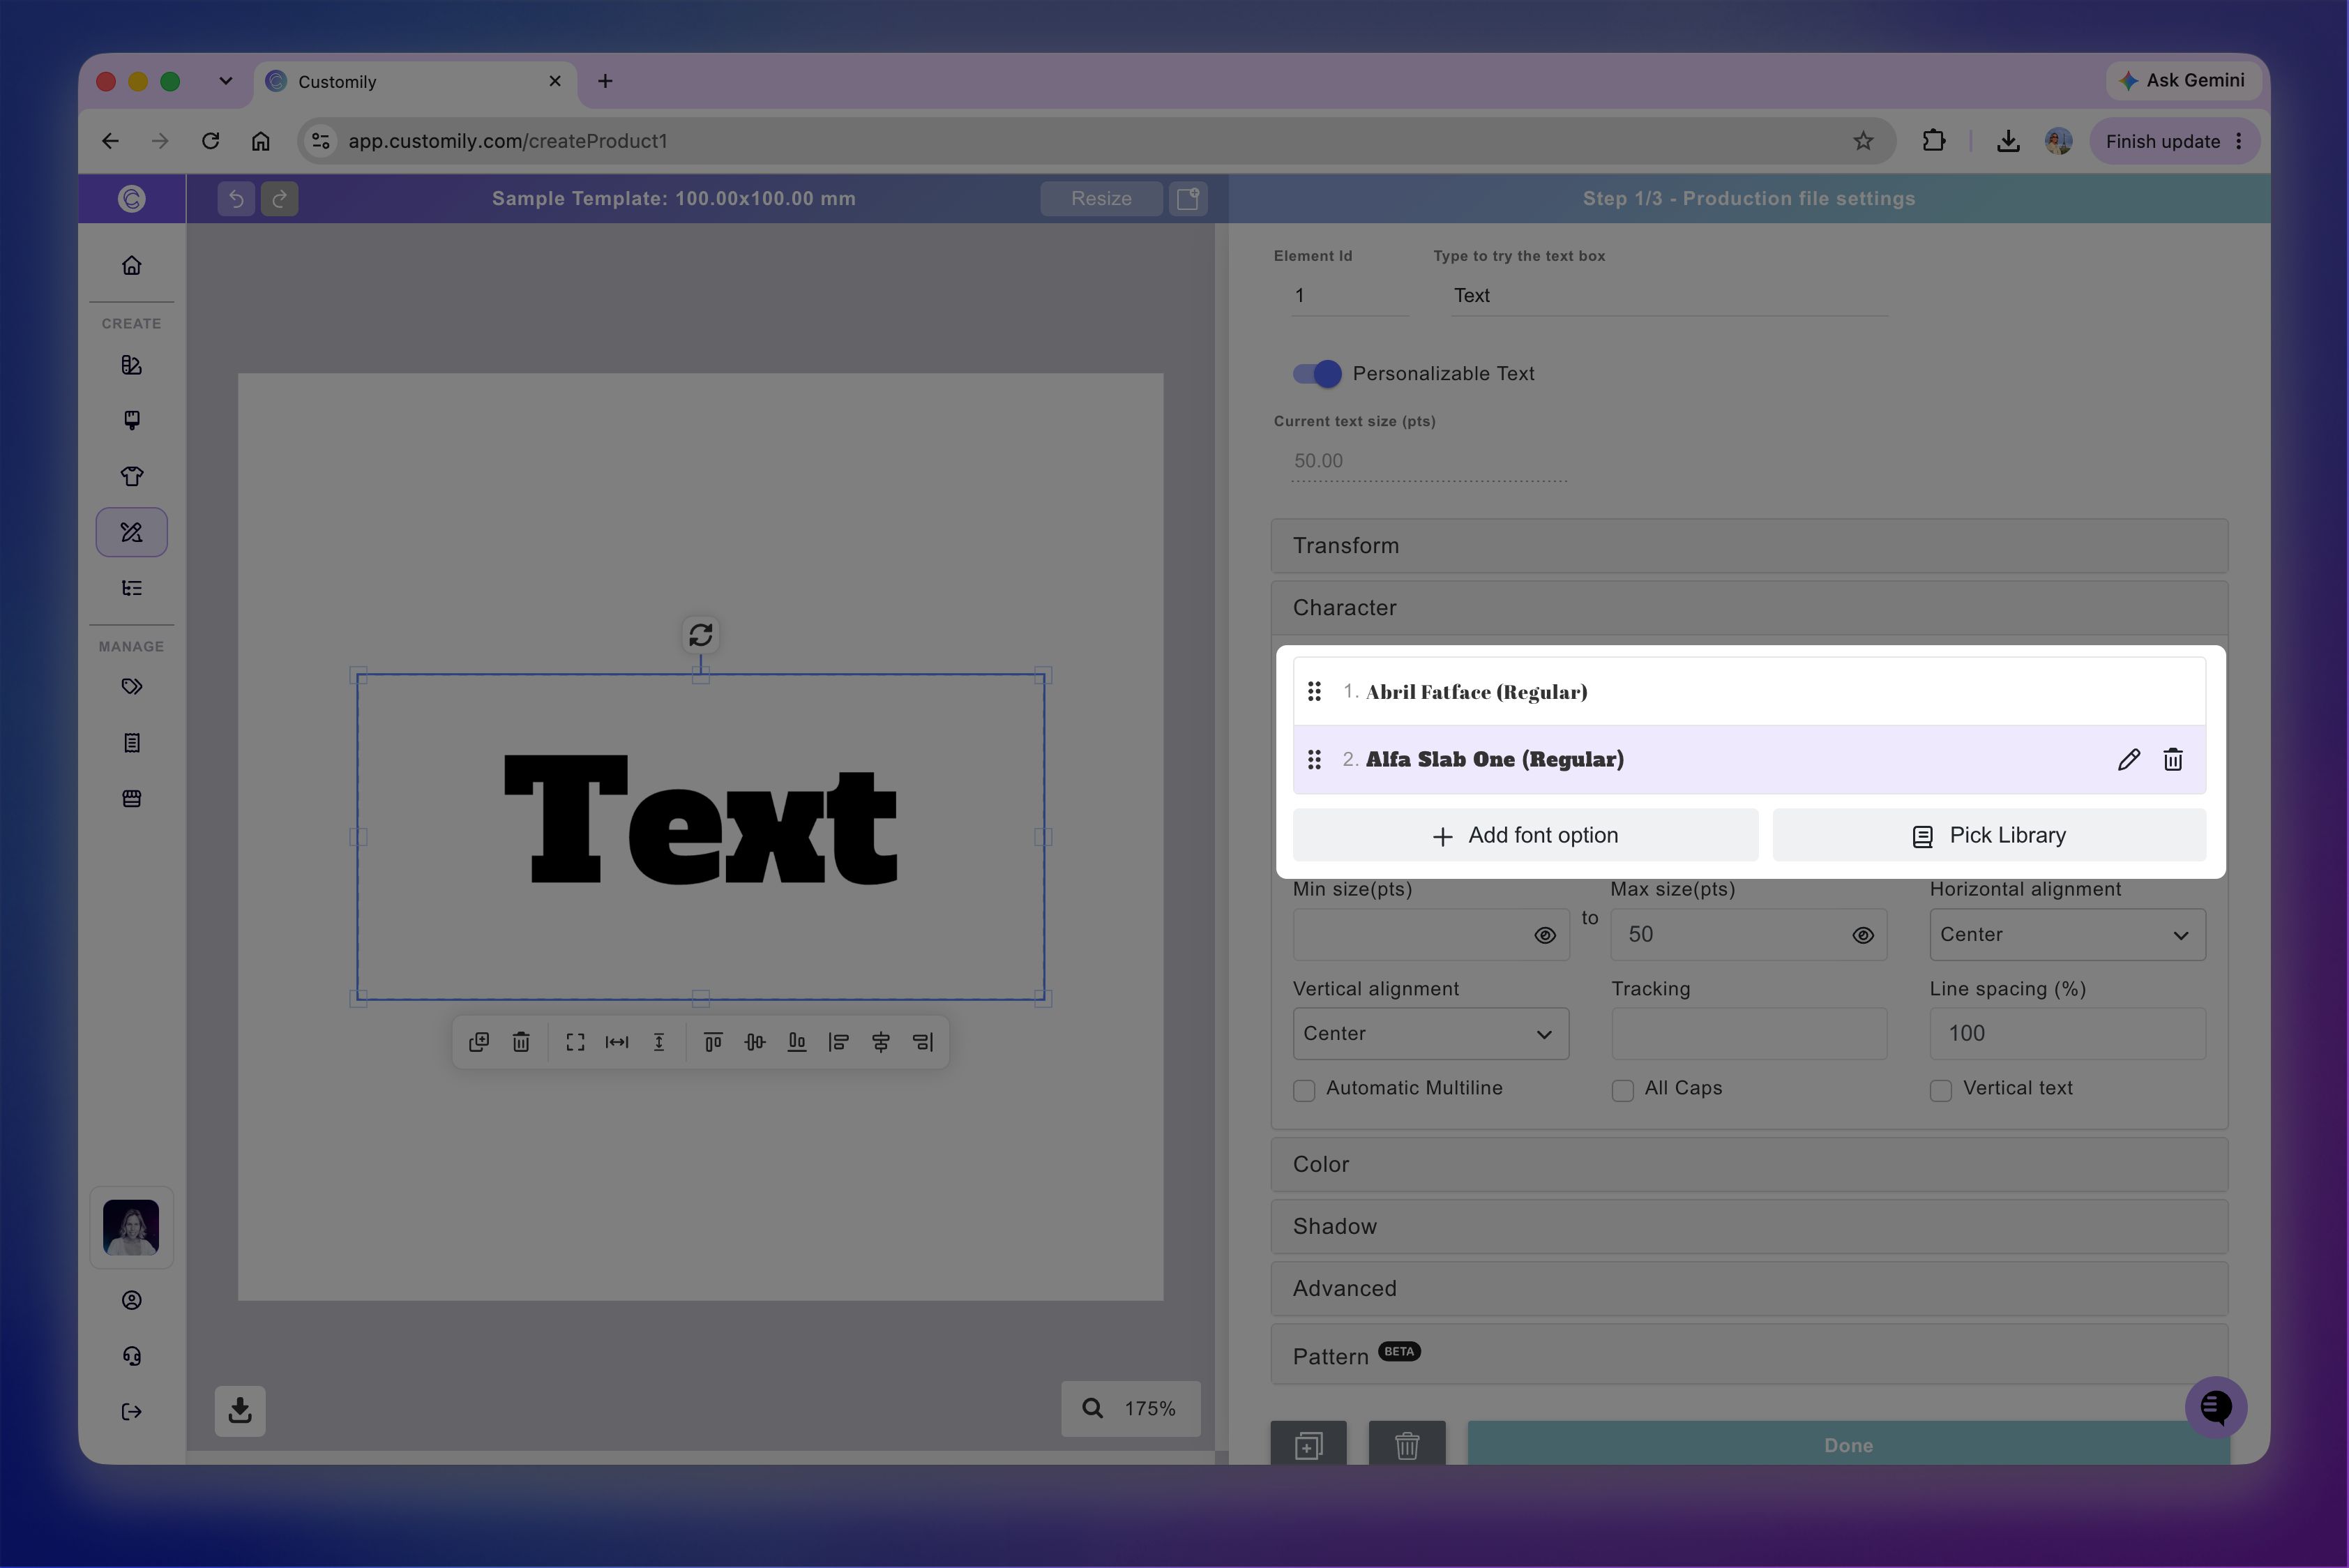Expand the Color section
2349x1568 pixels.
pyautogui.click(x=1749, y=1164)
